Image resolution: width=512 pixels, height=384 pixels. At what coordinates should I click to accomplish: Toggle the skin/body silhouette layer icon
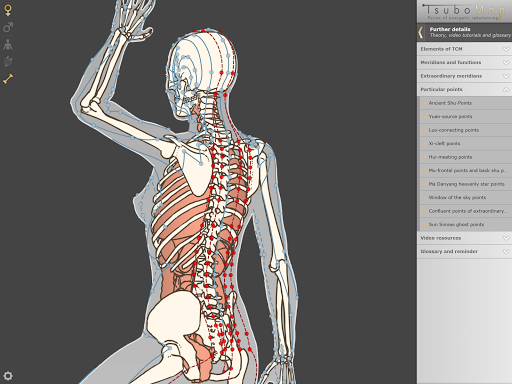tap(8, 44)
